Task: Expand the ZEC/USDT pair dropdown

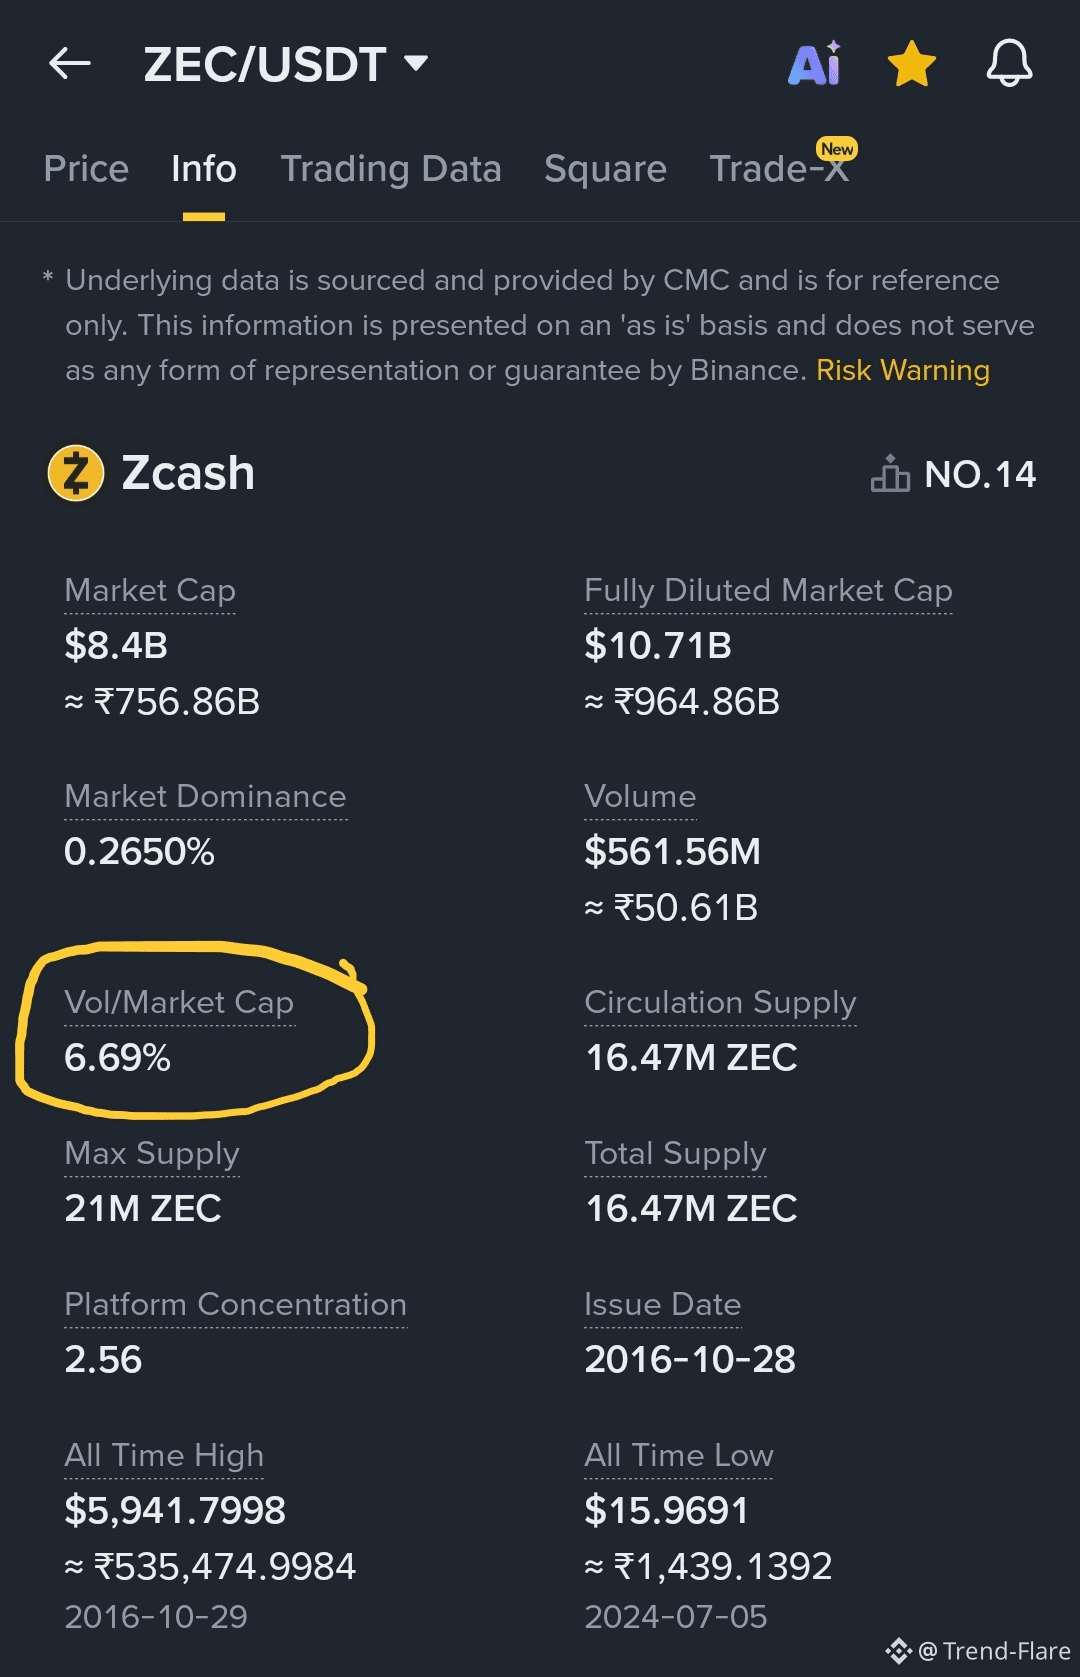Action: pos(416,64)
